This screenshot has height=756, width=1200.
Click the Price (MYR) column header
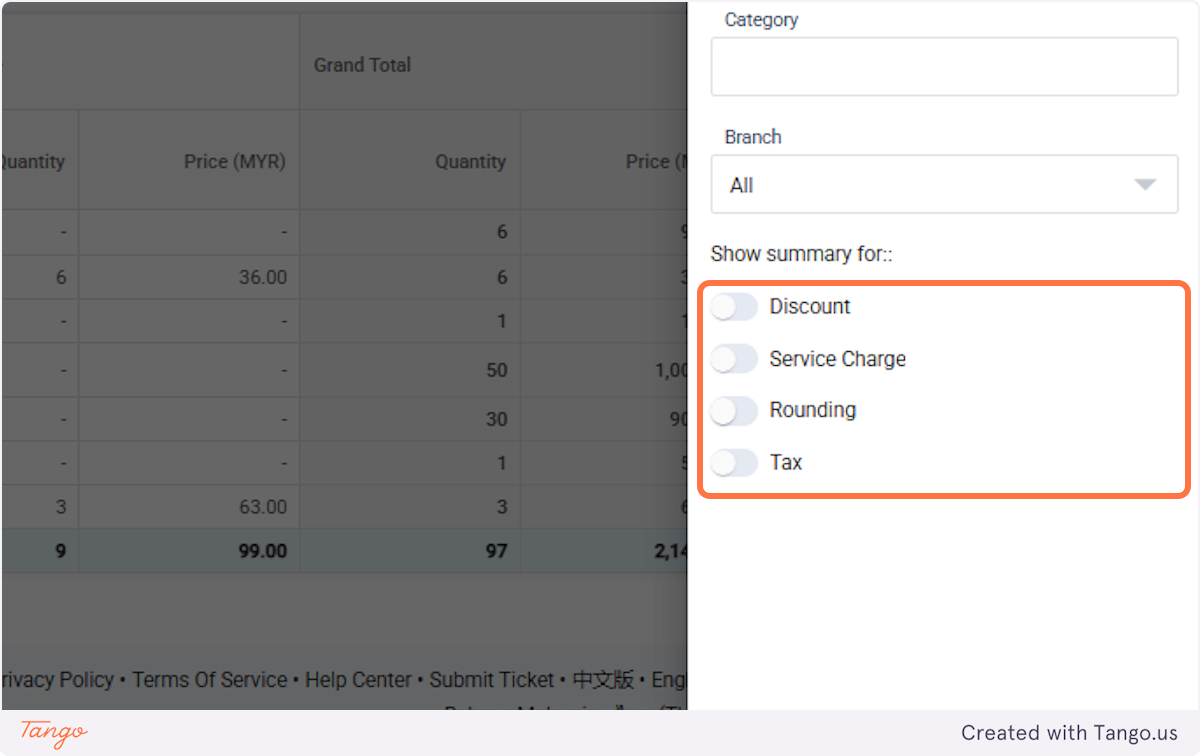(189, 161)
